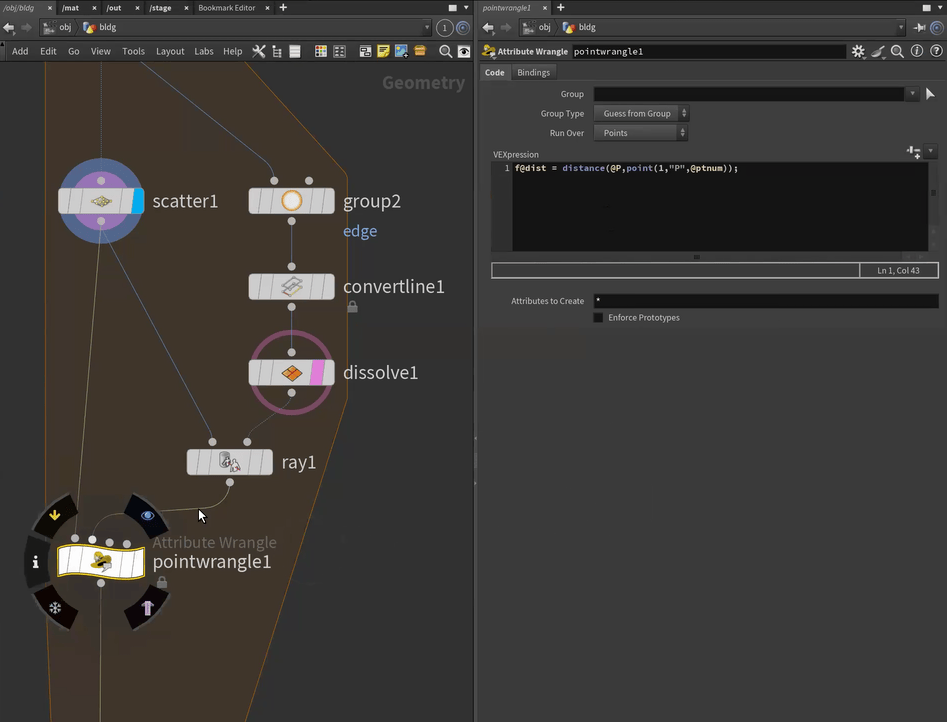Click the group selection arrow icon
Viewport: 947px width, 722px height.
pos(930,94)
